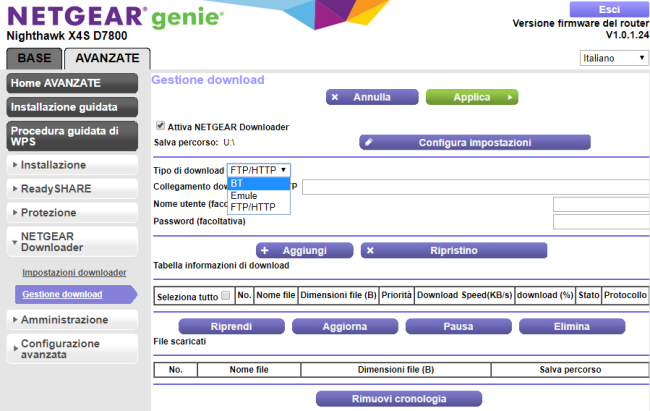Open the Italiano language dropdown
This screenshot has height=411, width=650.
(x=614, y=58)
